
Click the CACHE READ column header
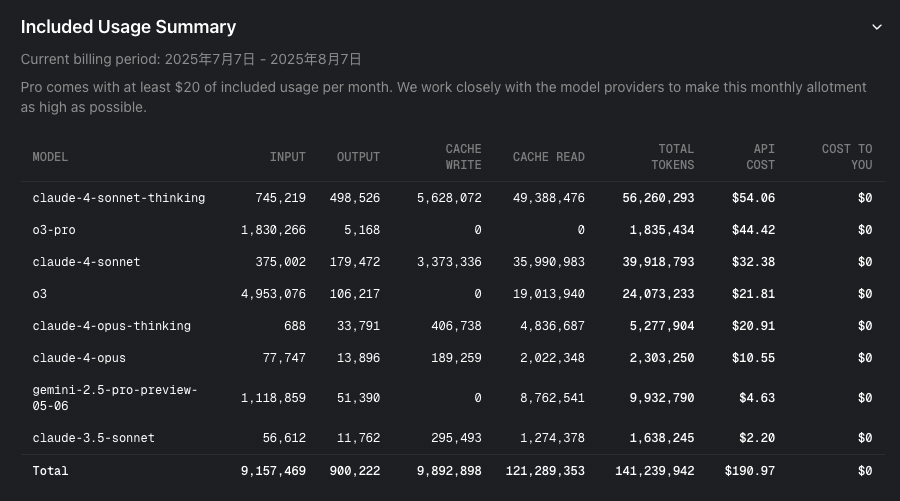tap(549, 157)
